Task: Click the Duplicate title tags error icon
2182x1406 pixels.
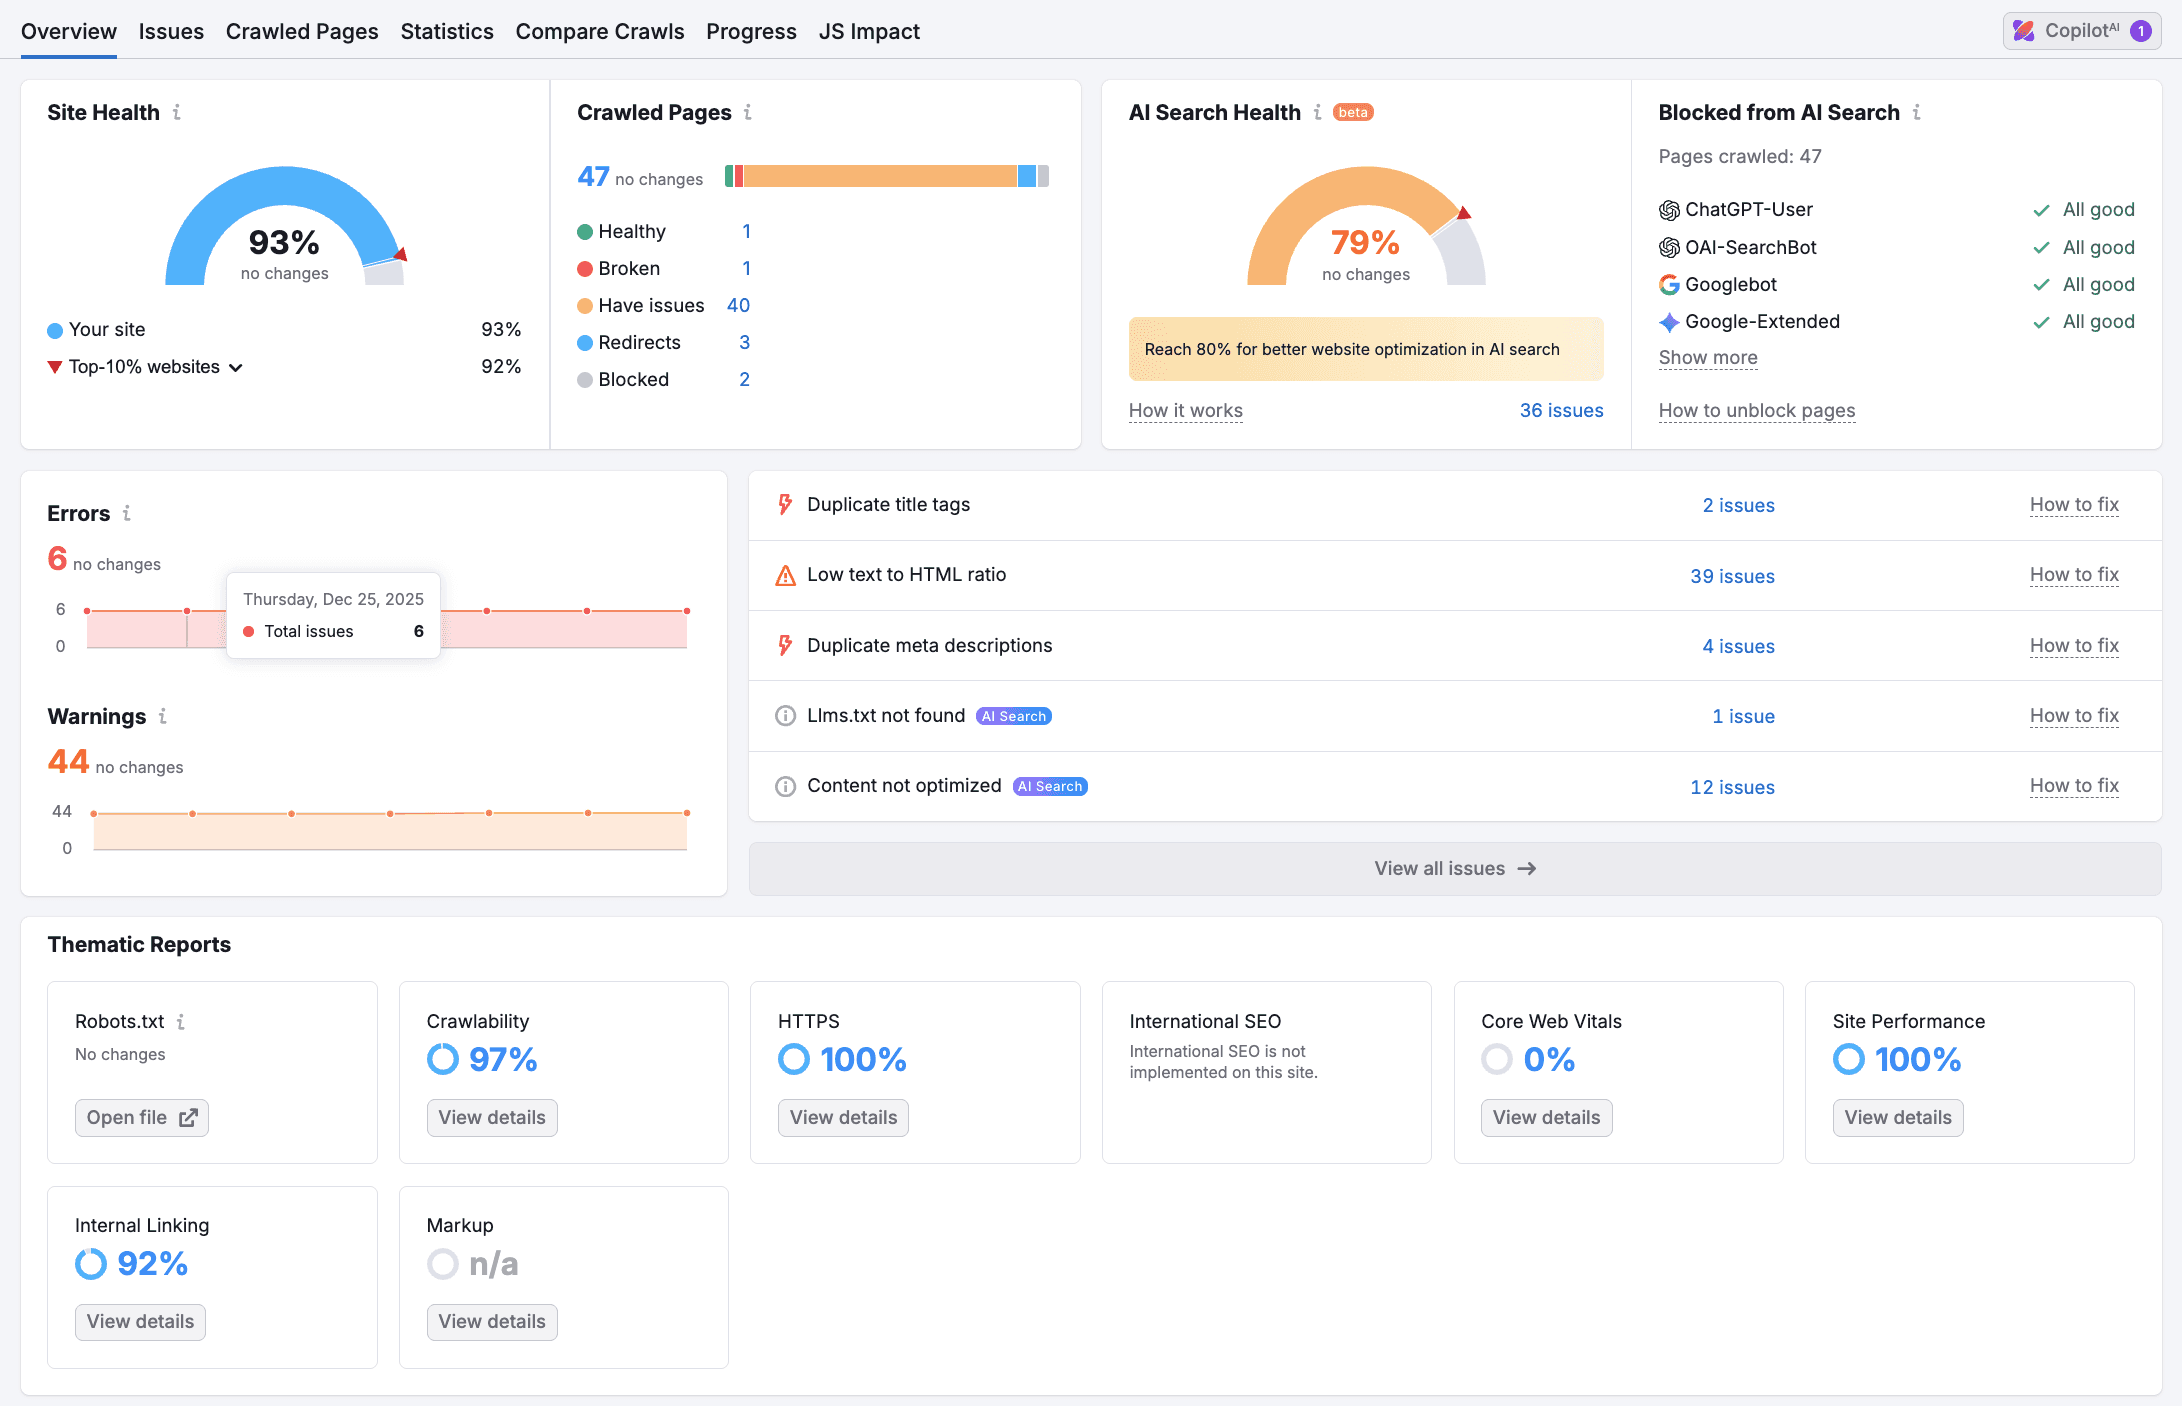Action: [x=785, y=505]
